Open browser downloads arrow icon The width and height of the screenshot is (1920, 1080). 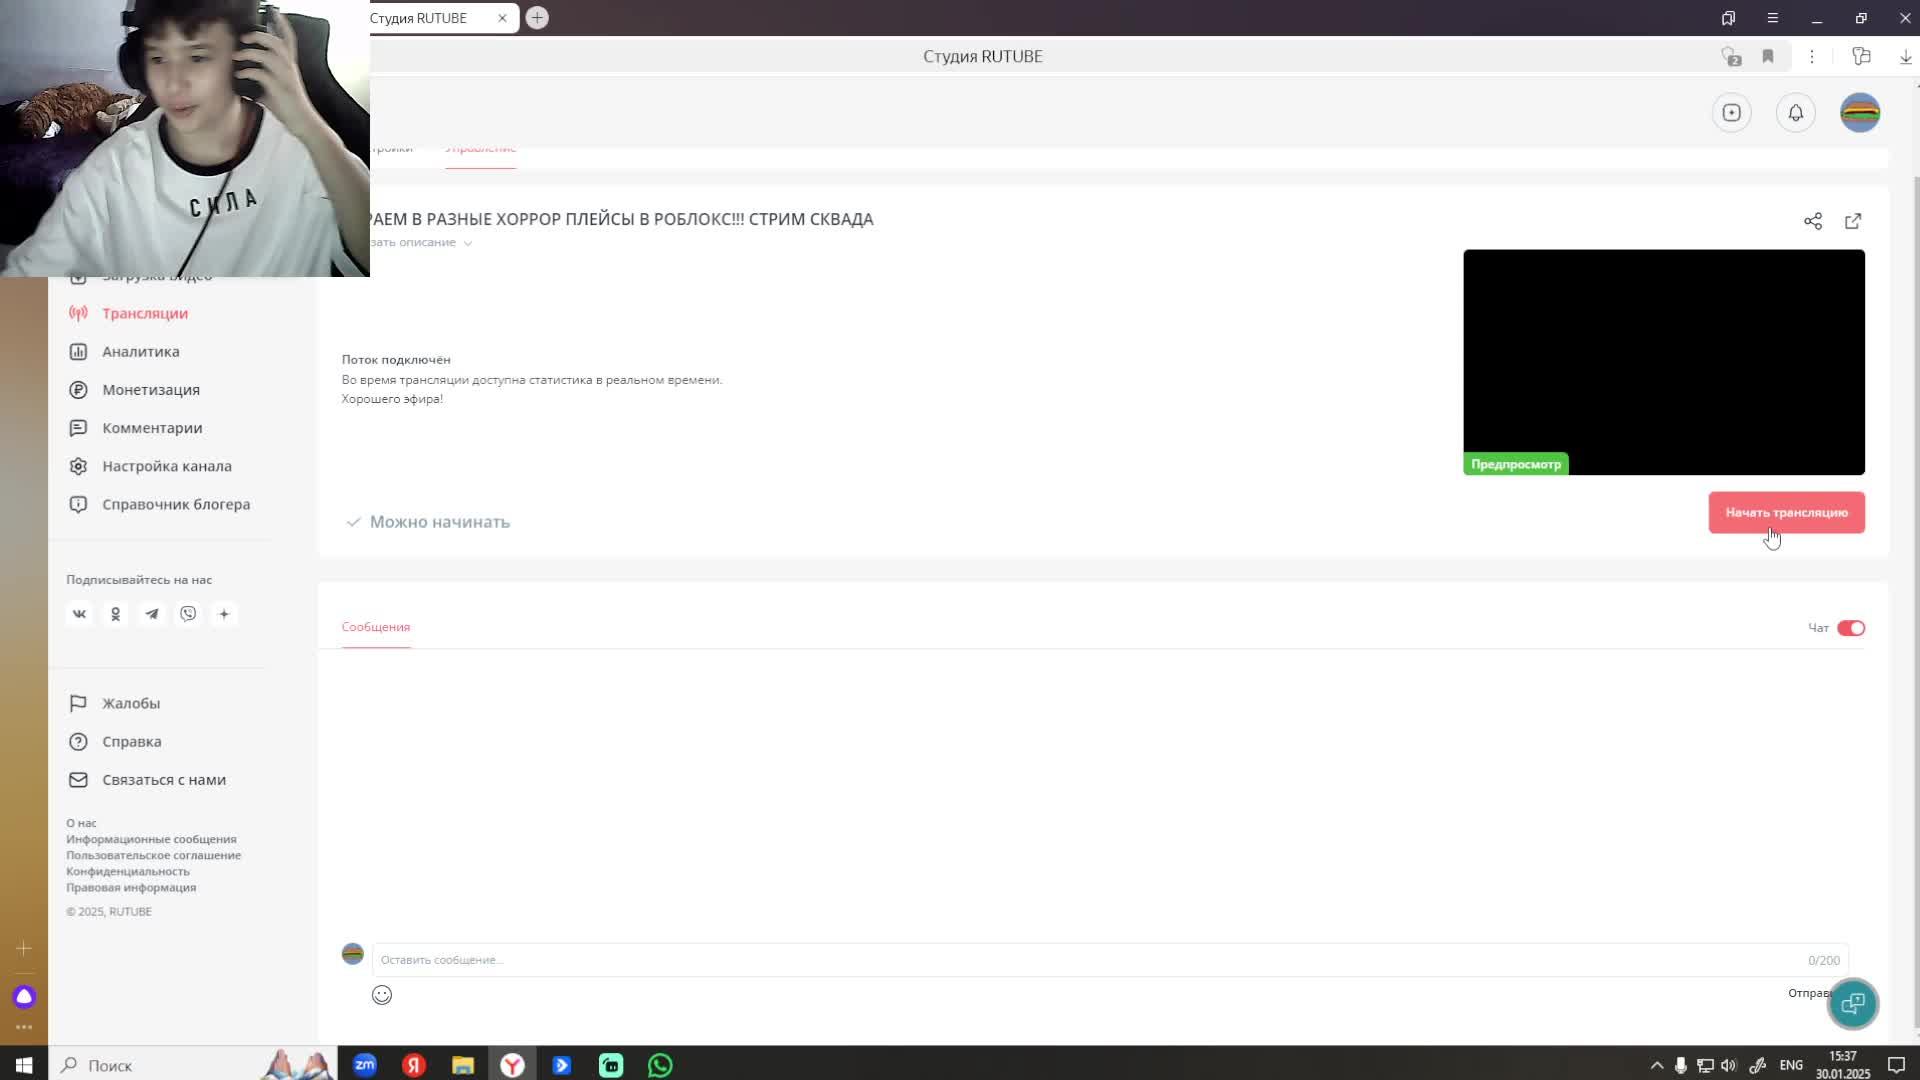1906,57
